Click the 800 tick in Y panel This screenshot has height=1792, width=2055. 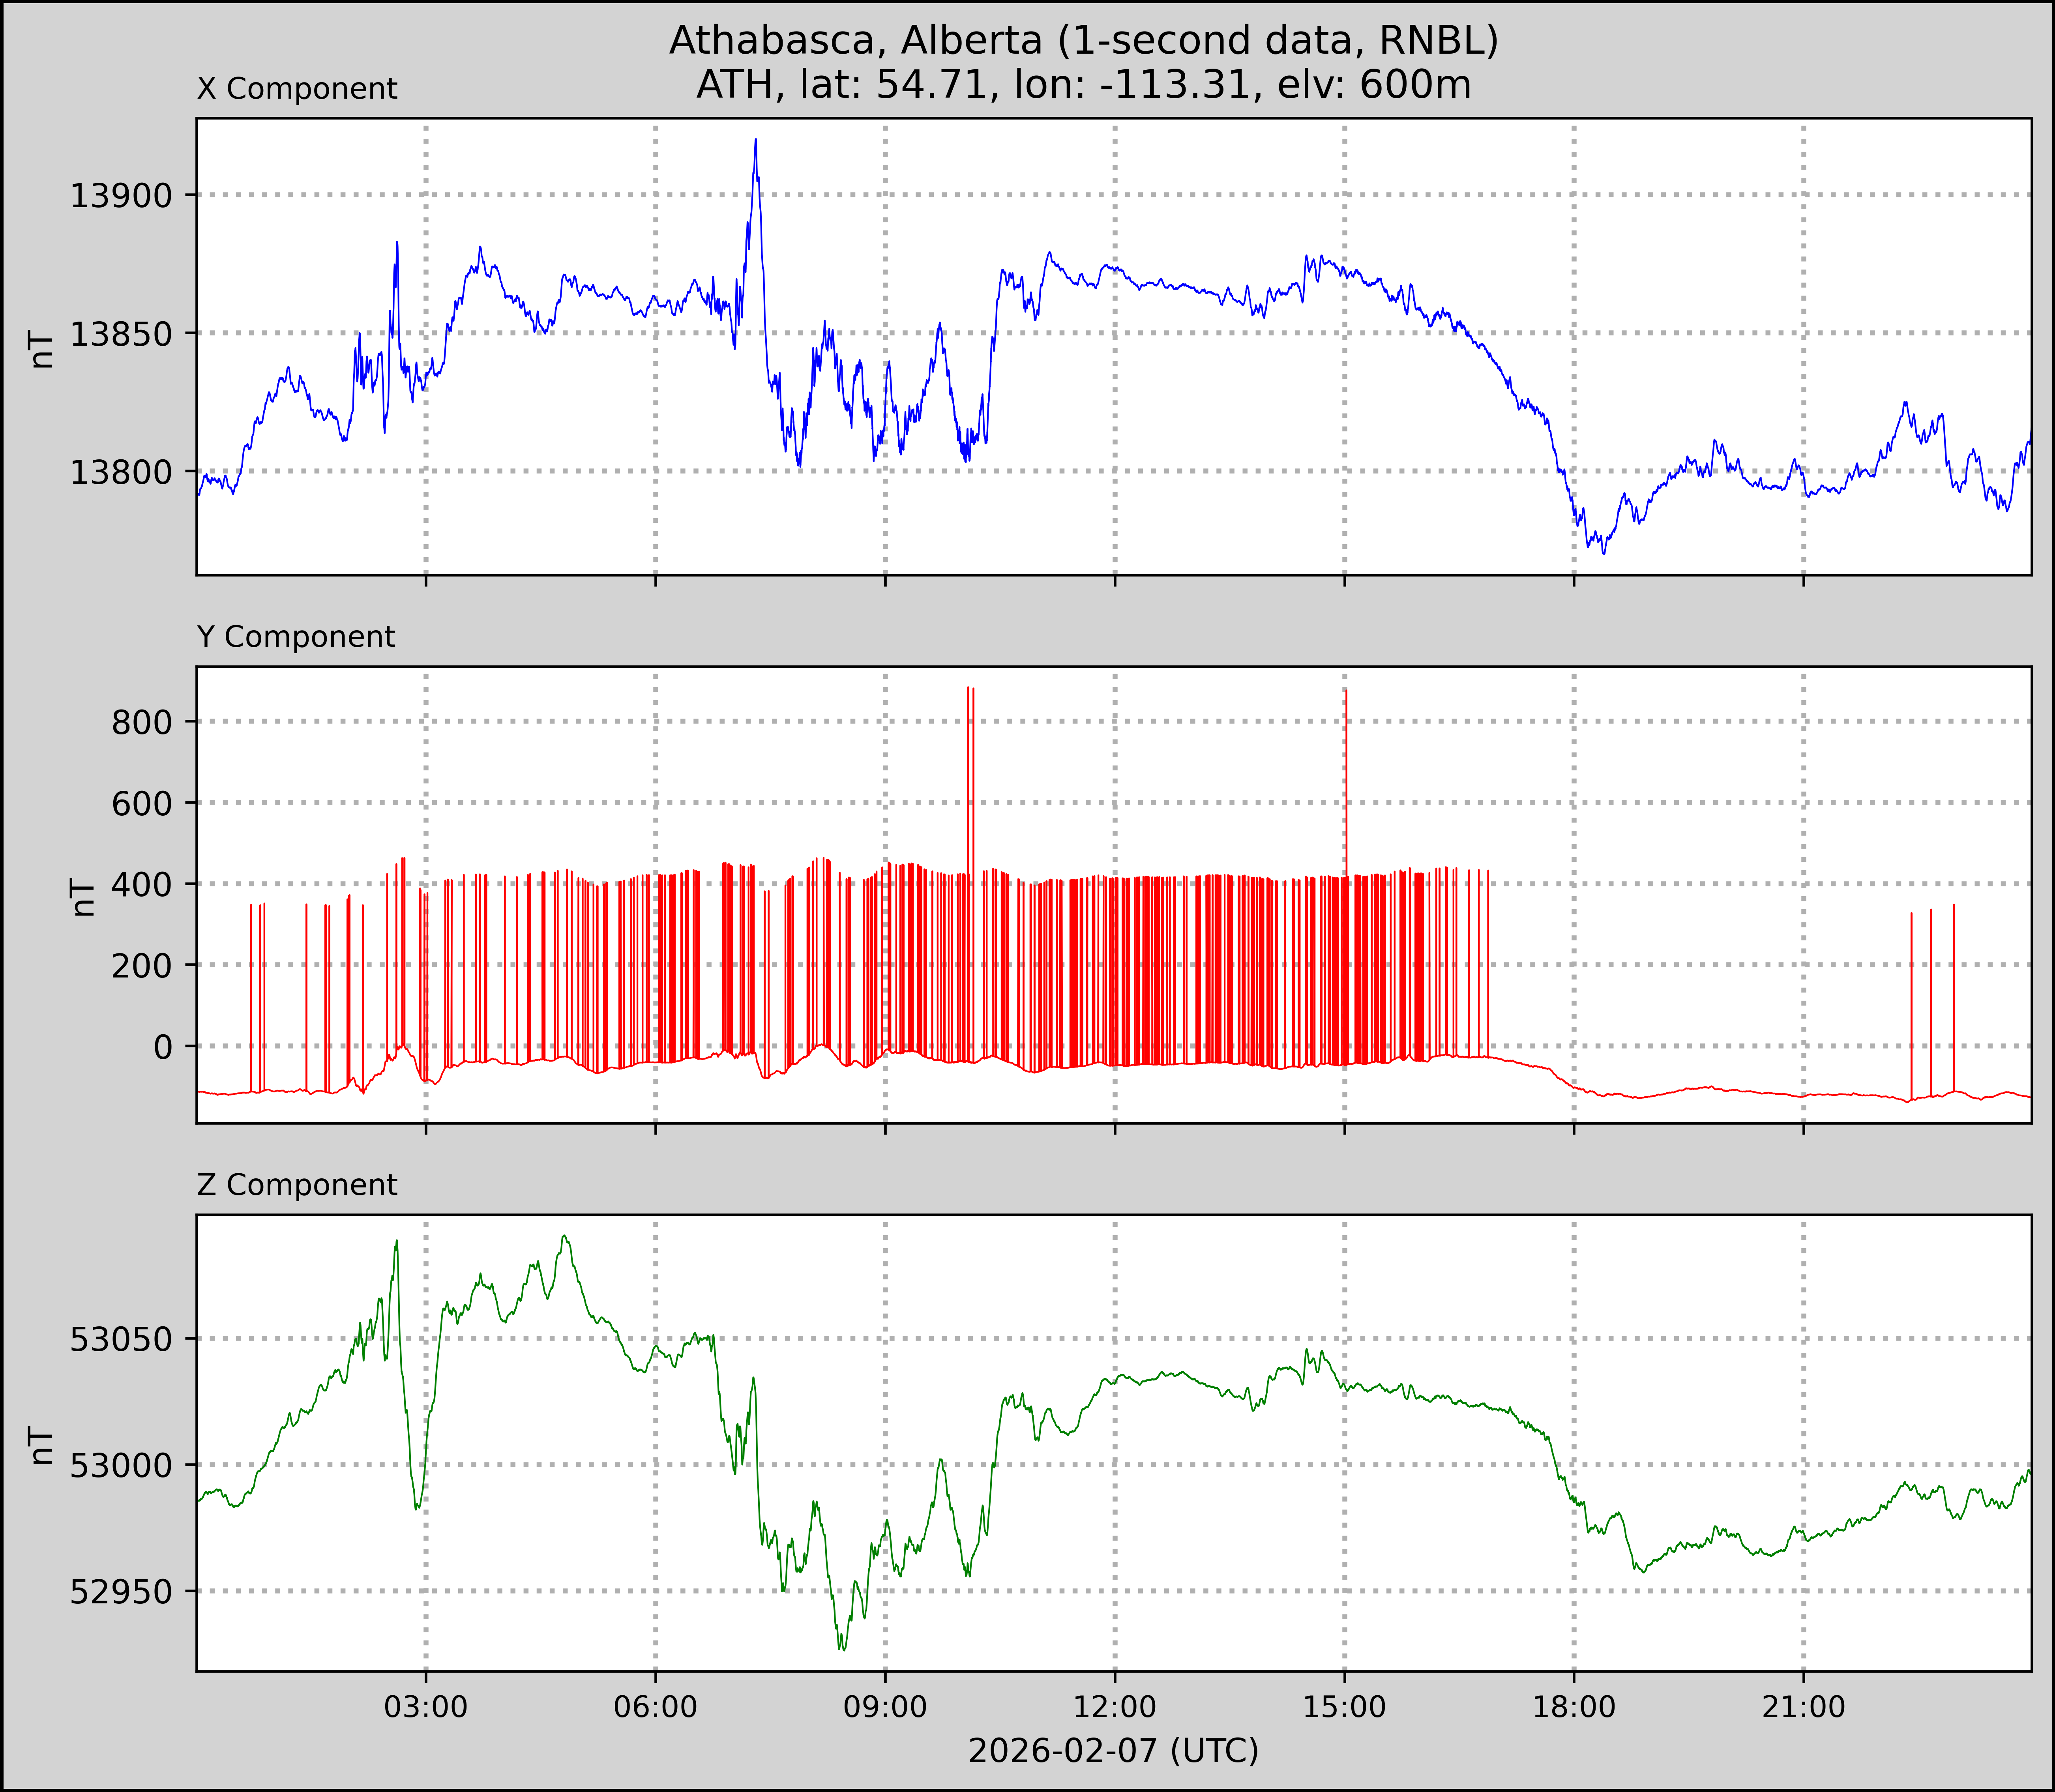142,722
